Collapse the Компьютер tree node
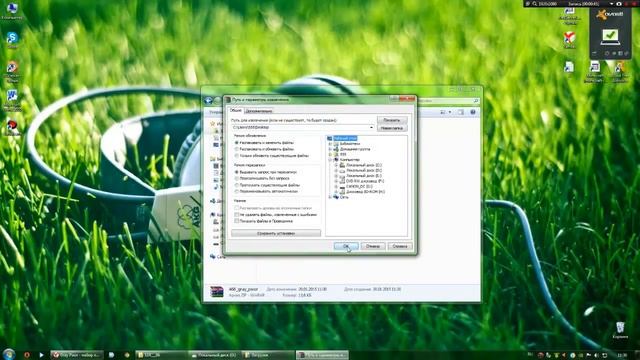Image resolution: width=640 pixels, height=360 pixels. (x=330, y=160)
